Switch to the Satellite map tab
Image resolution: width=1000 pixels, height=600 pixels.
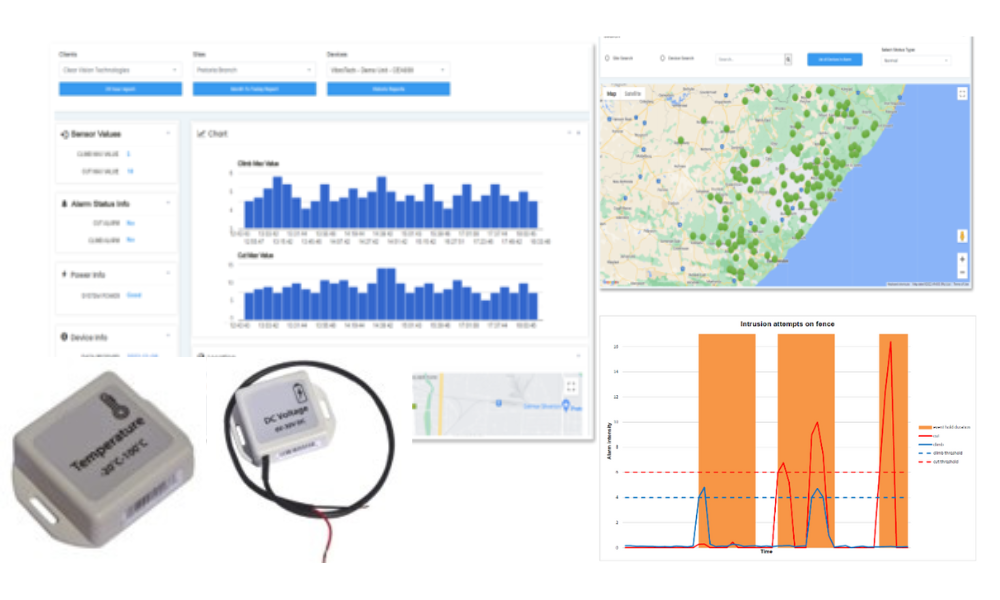click(633, 93)
